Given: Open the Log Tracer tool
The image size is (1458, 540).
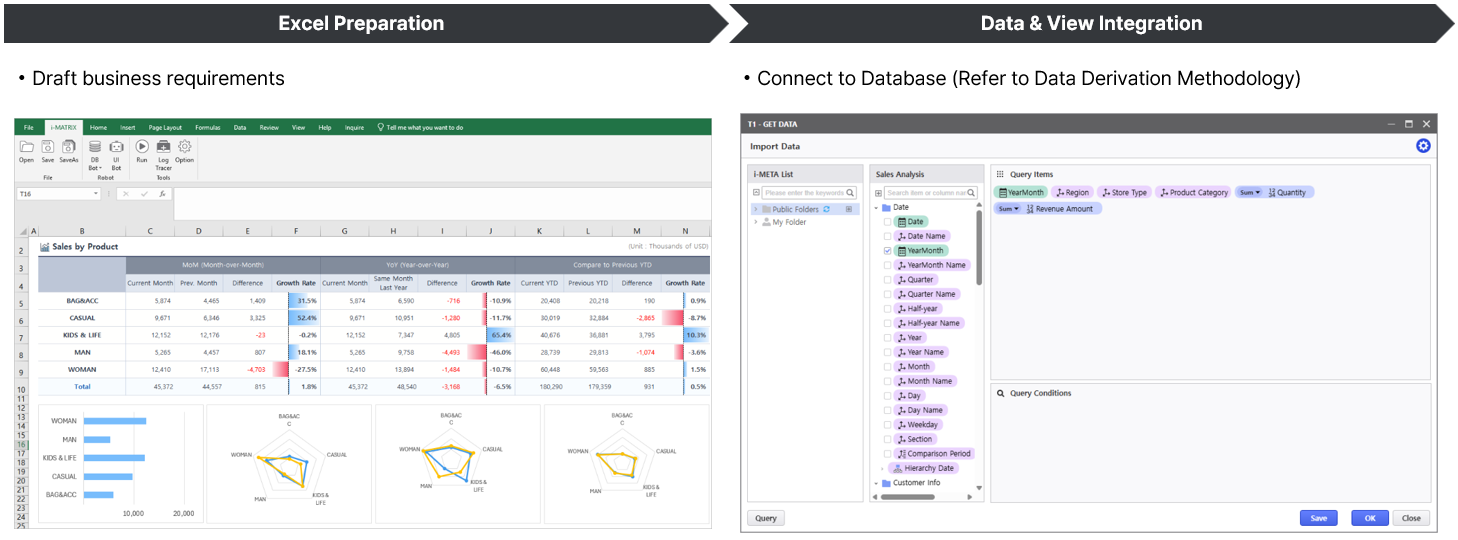Looking at the screenshot, I should tap(163, 147).
